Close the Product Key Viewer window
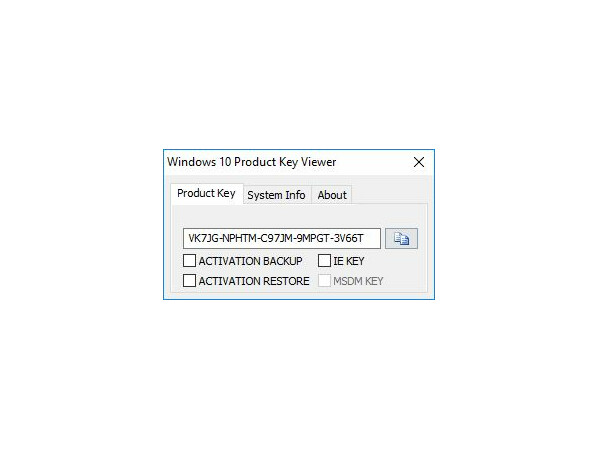The width and height of the screenshot is (598, 449). 419,162
